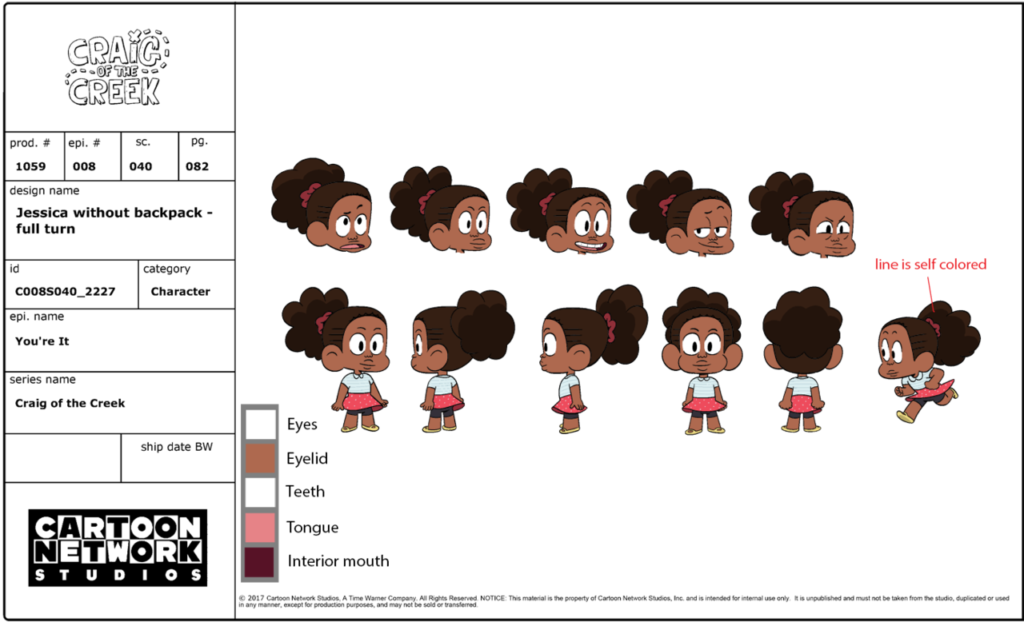The height and width of the screenshot is (622, 1024).
Task: Click the head with toothy grin expression
Action: (x=560, y=212)
